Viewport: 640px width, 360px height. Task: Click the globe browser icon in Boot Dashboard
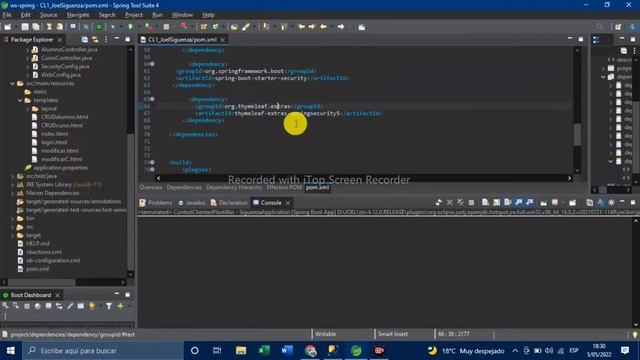coord(38,306)
